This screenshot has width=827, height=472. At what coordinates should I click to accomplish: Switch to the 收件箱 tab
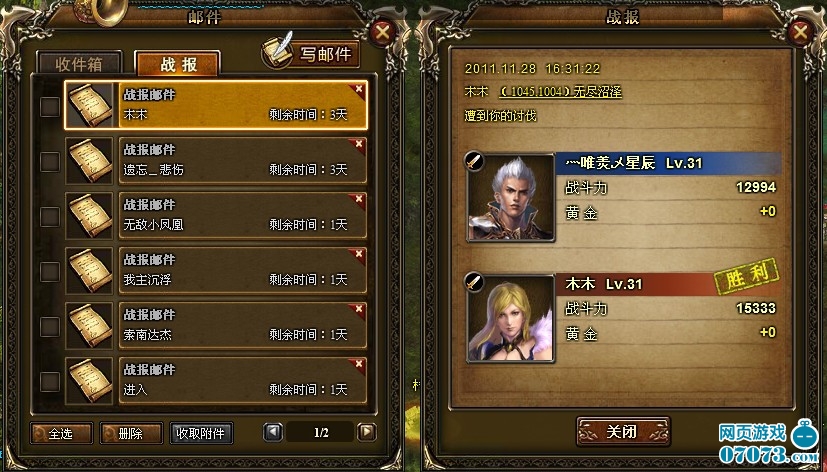click(79, 63)
